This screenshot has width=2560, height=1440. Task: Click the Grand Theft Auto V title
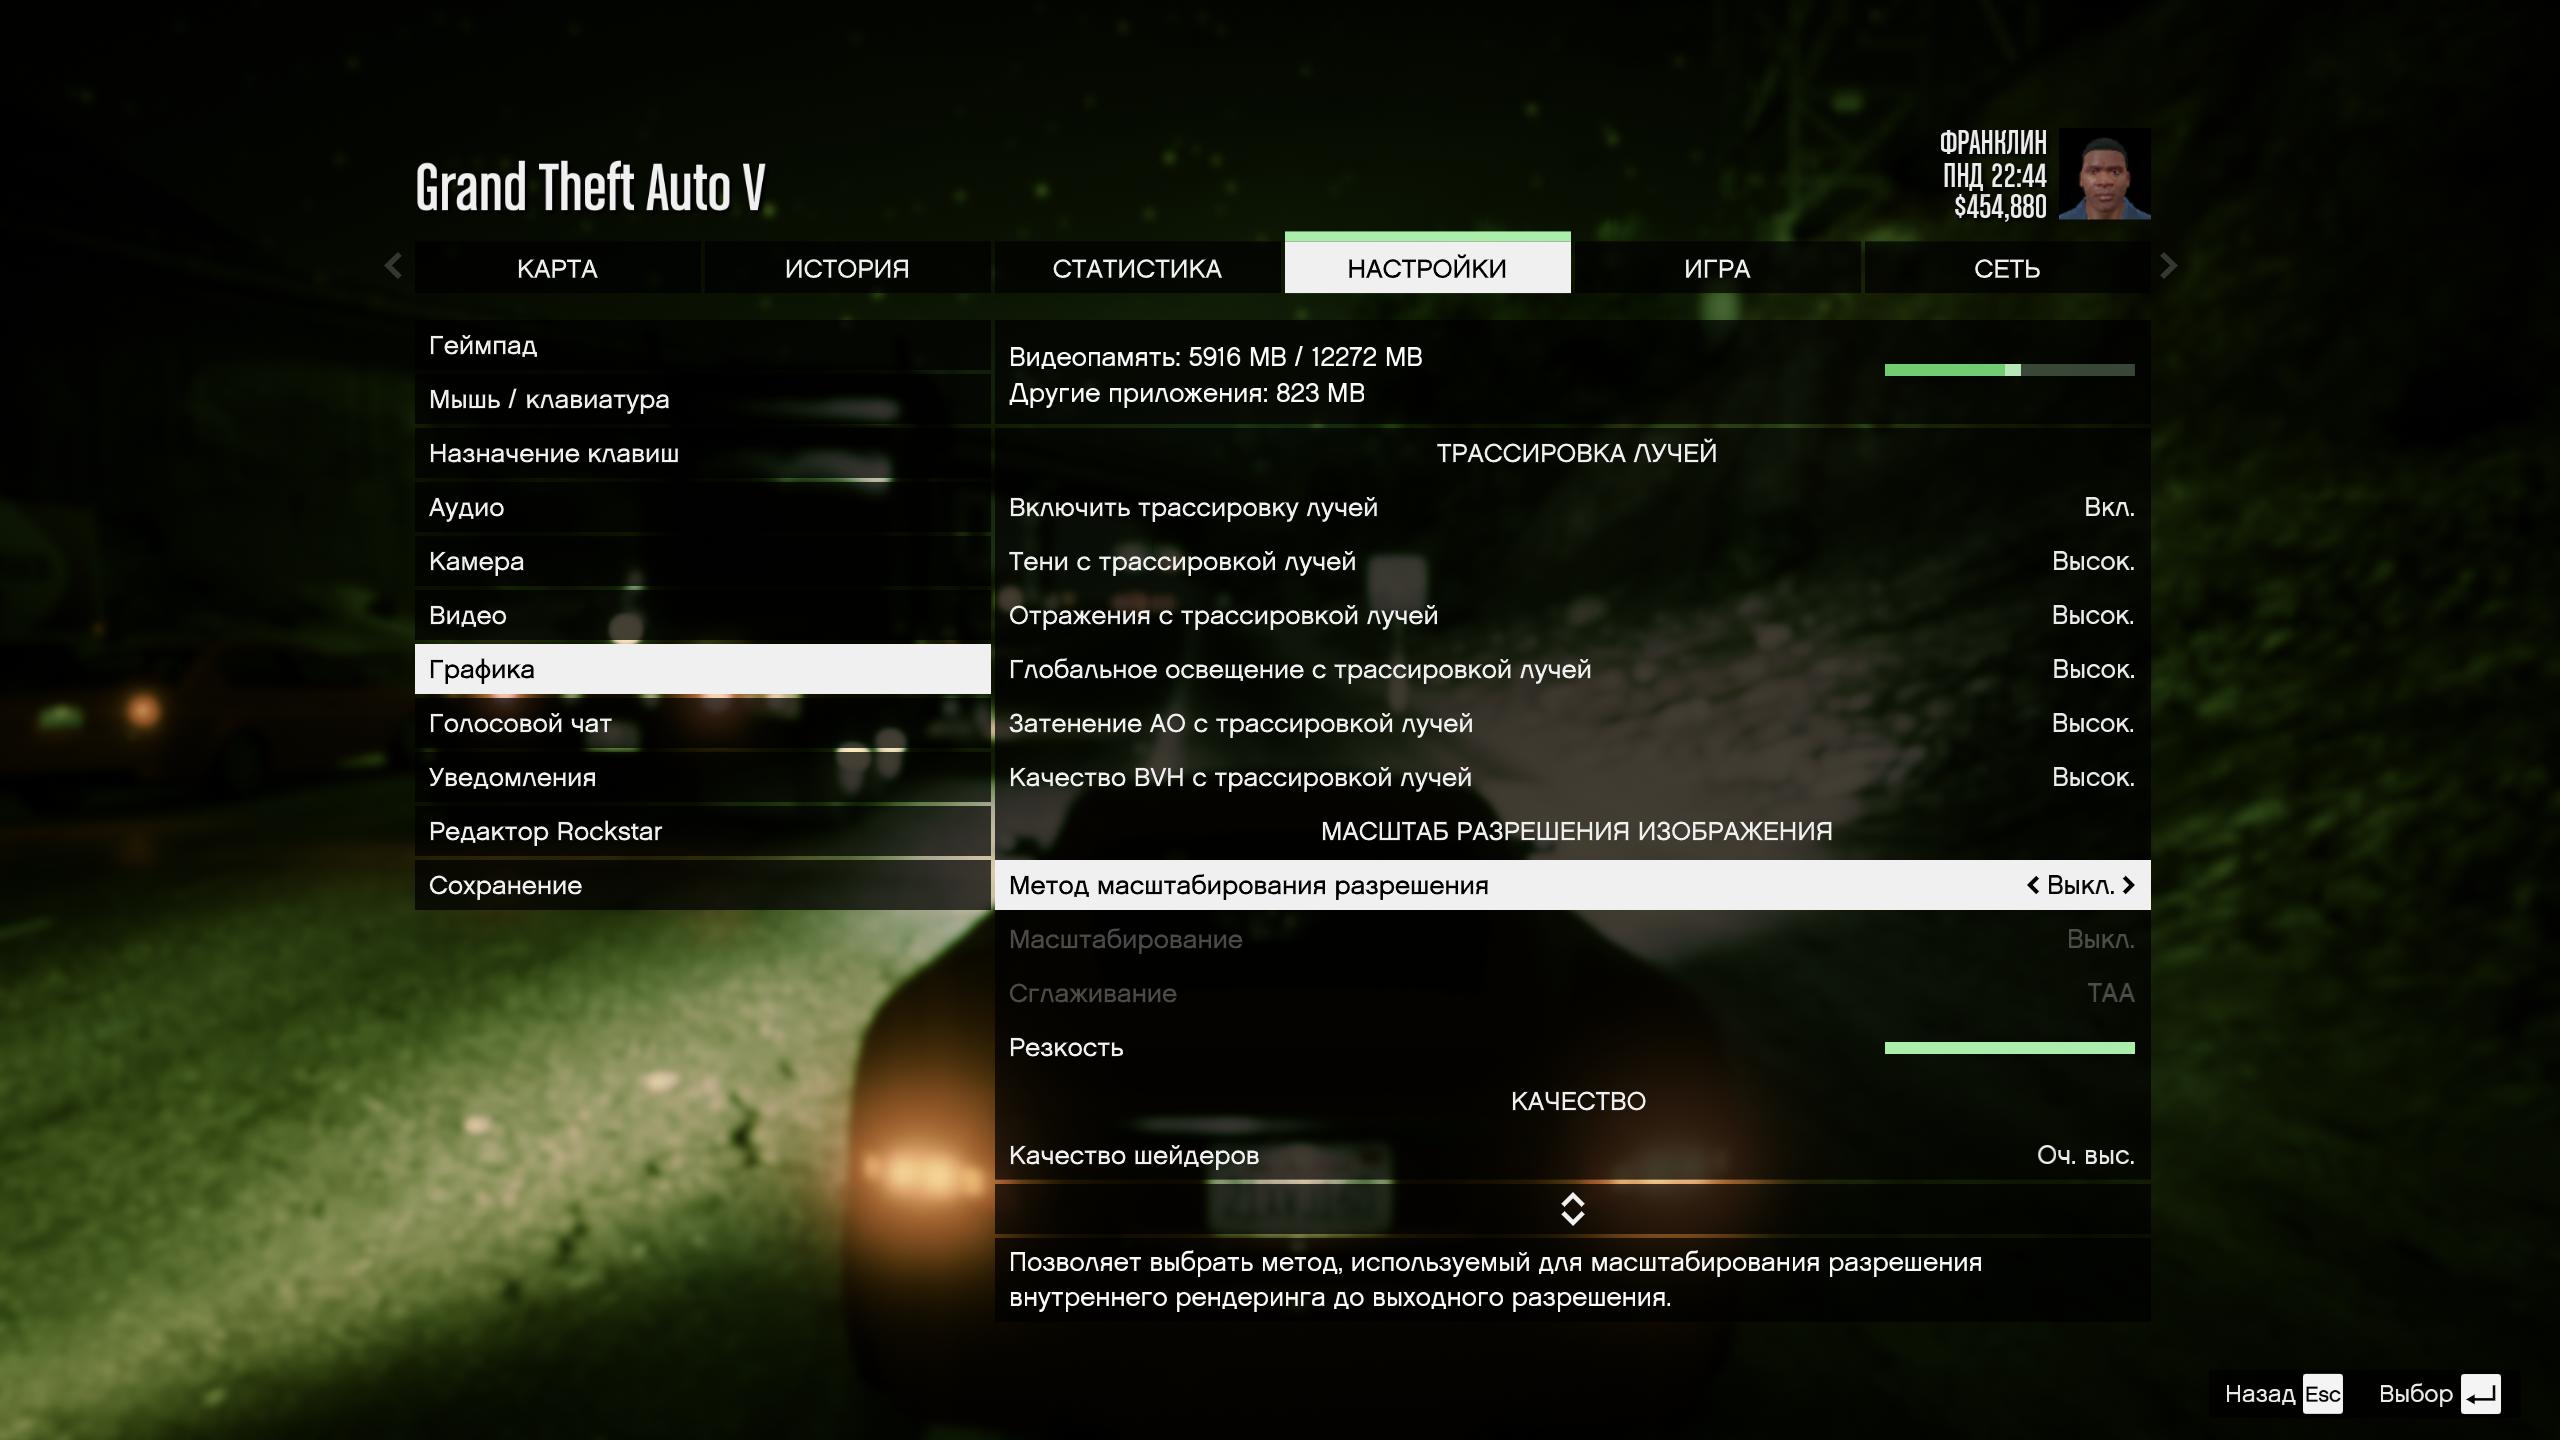[591, 187]
